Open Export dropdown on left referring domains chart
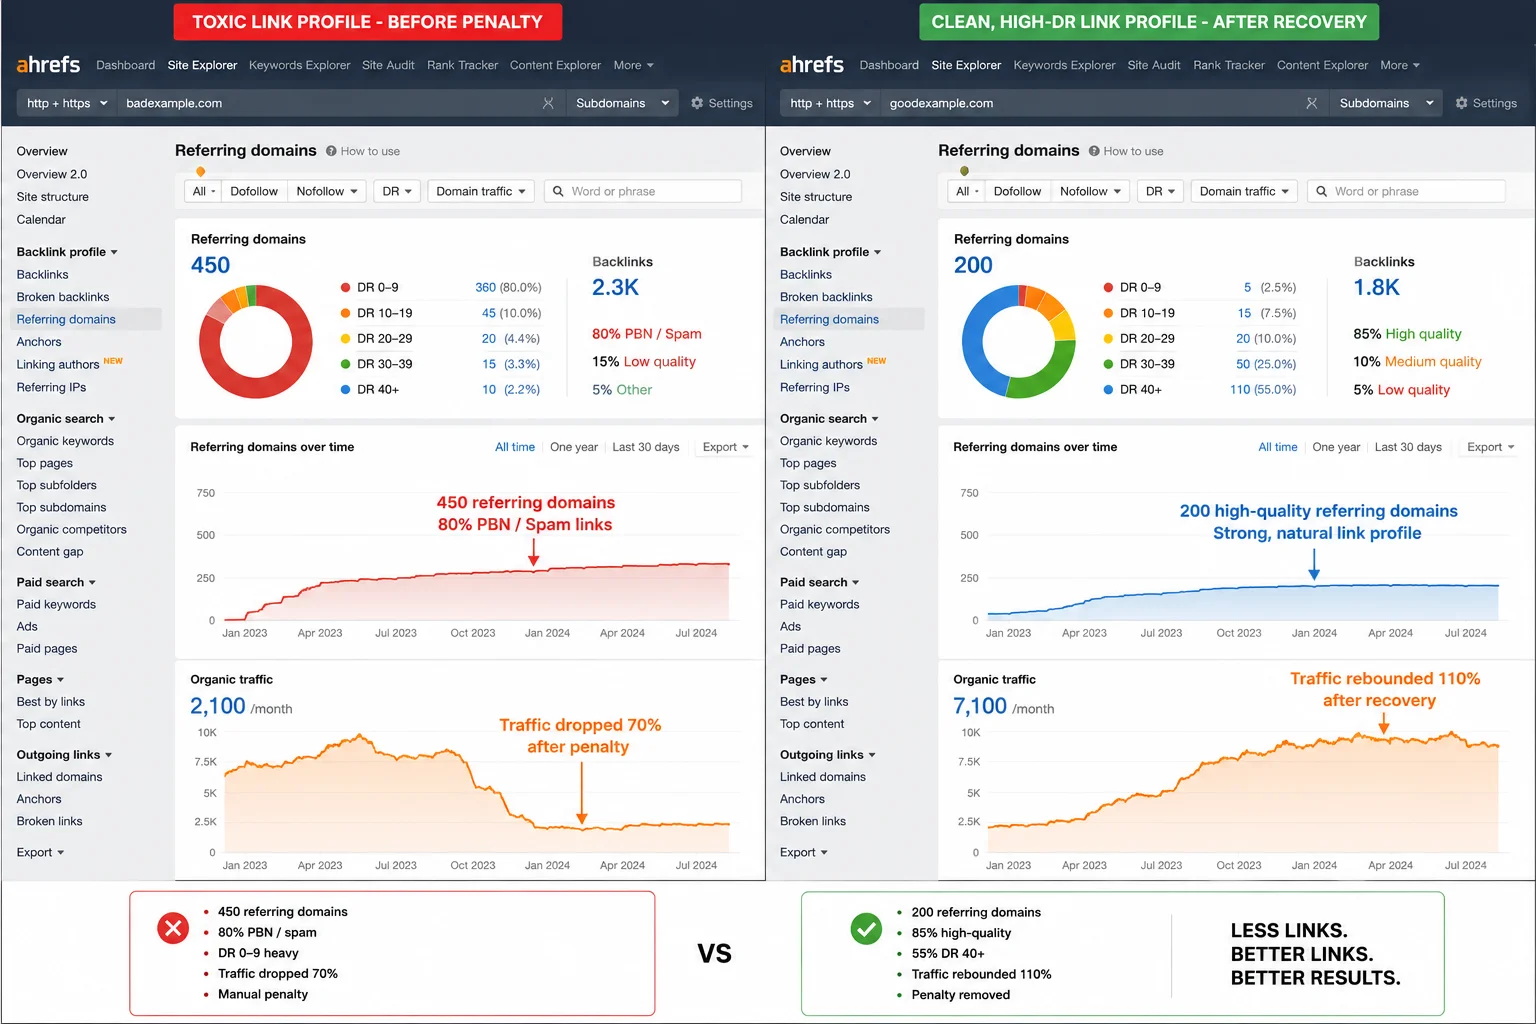 pyautogui.click(x=726, y=447)
